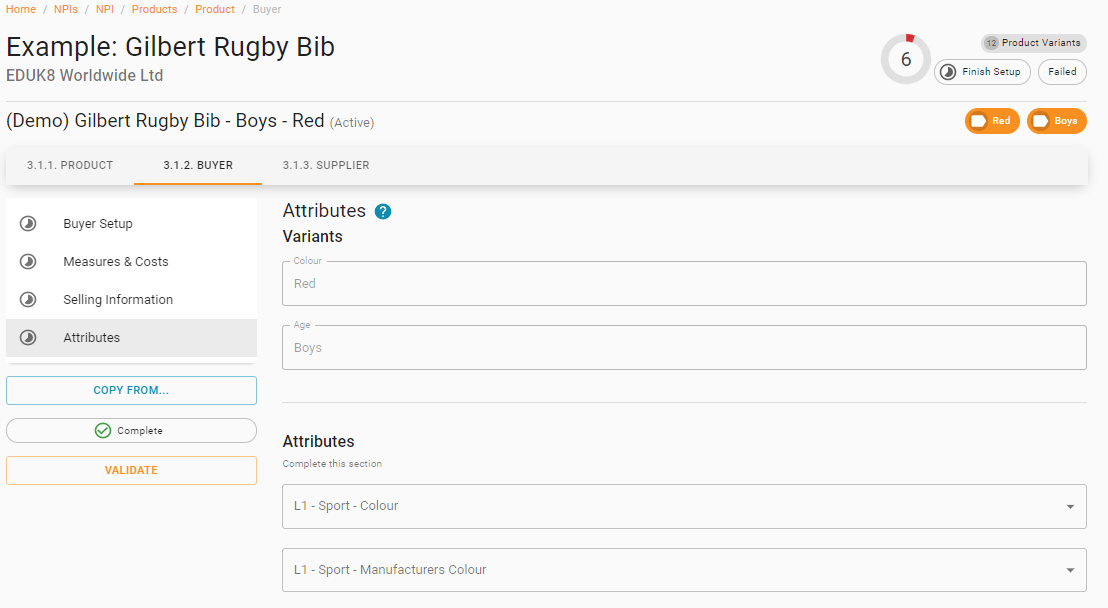Switch to the 3.1.3. Supplier tab
1108x608 pixels.
pos(326,165)
